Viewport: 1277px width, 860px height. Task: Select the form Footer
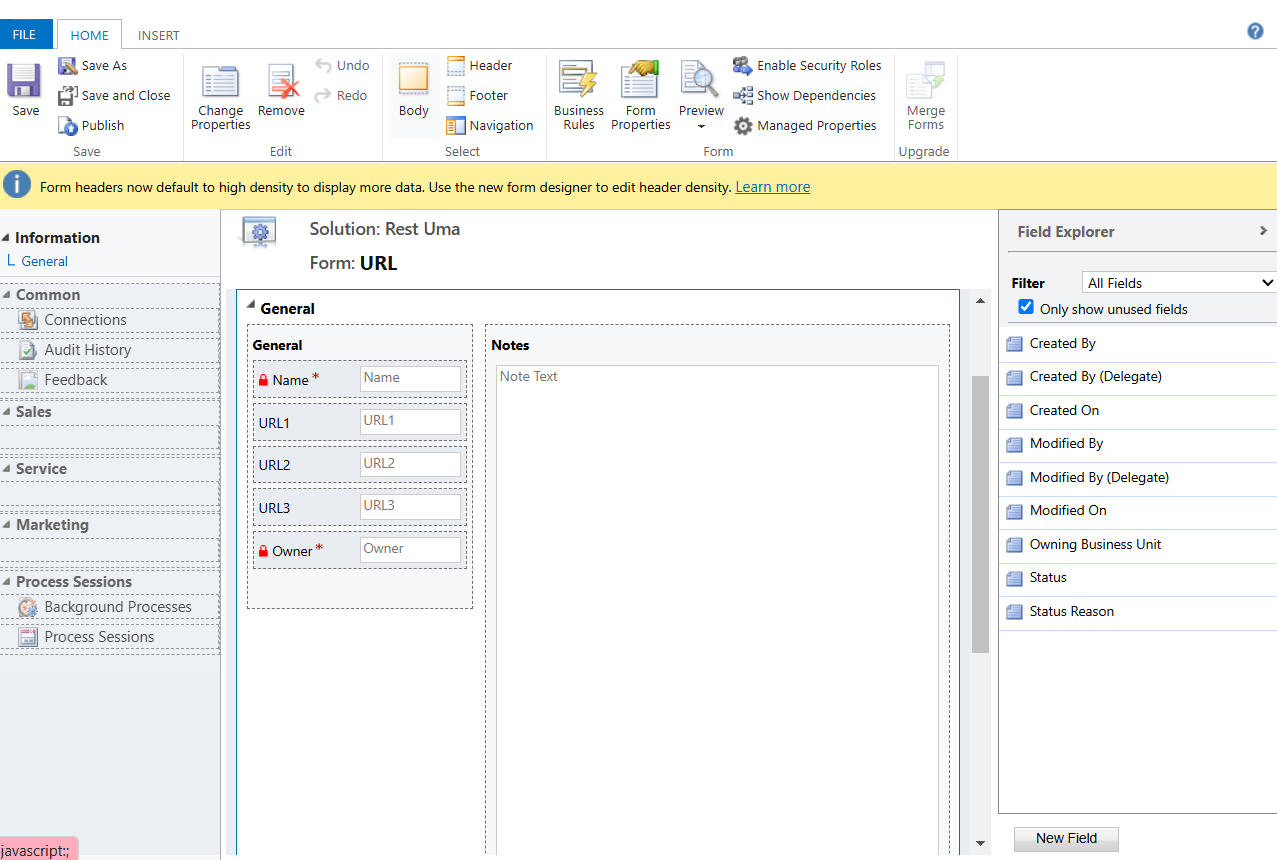pos(477,96)
